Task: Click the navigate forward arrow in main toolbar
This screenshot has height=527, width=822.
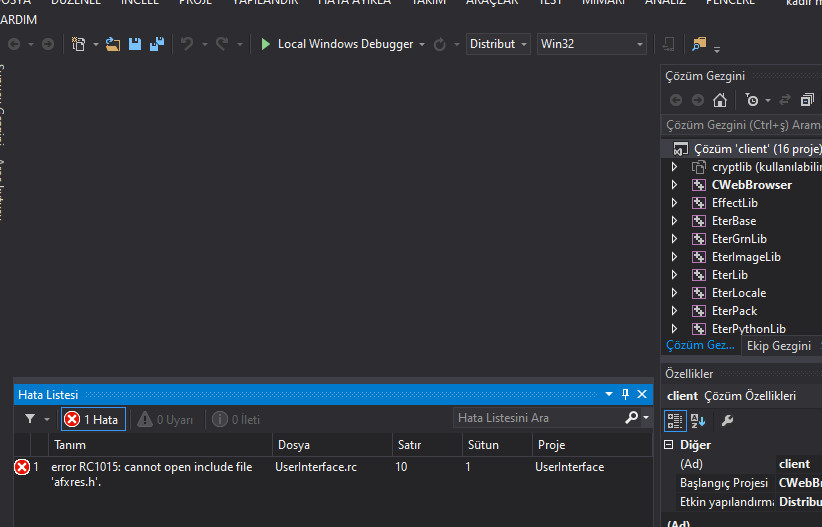Action: [48, 45]
